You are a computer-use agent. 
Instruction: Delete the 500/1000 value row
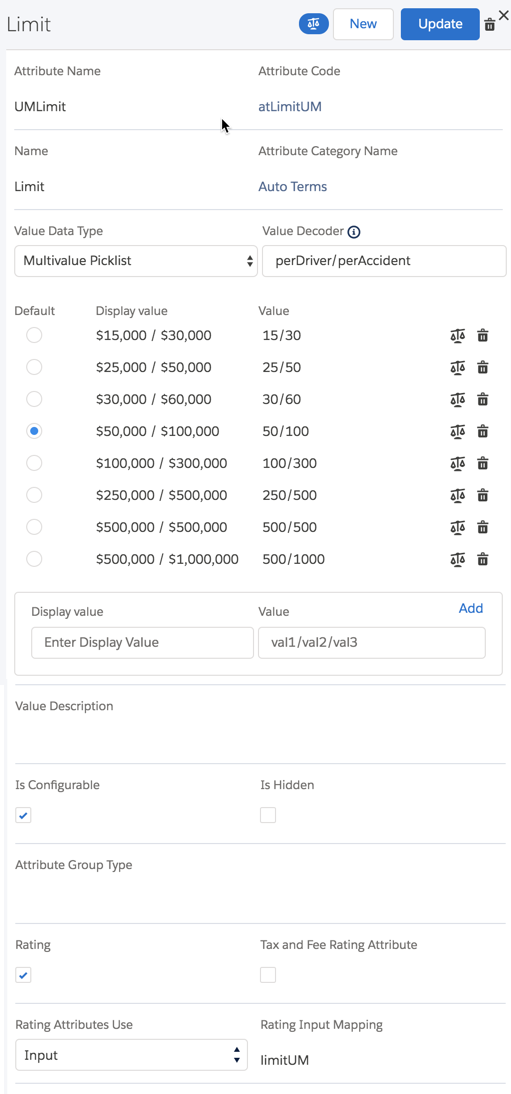pos(482,560)
